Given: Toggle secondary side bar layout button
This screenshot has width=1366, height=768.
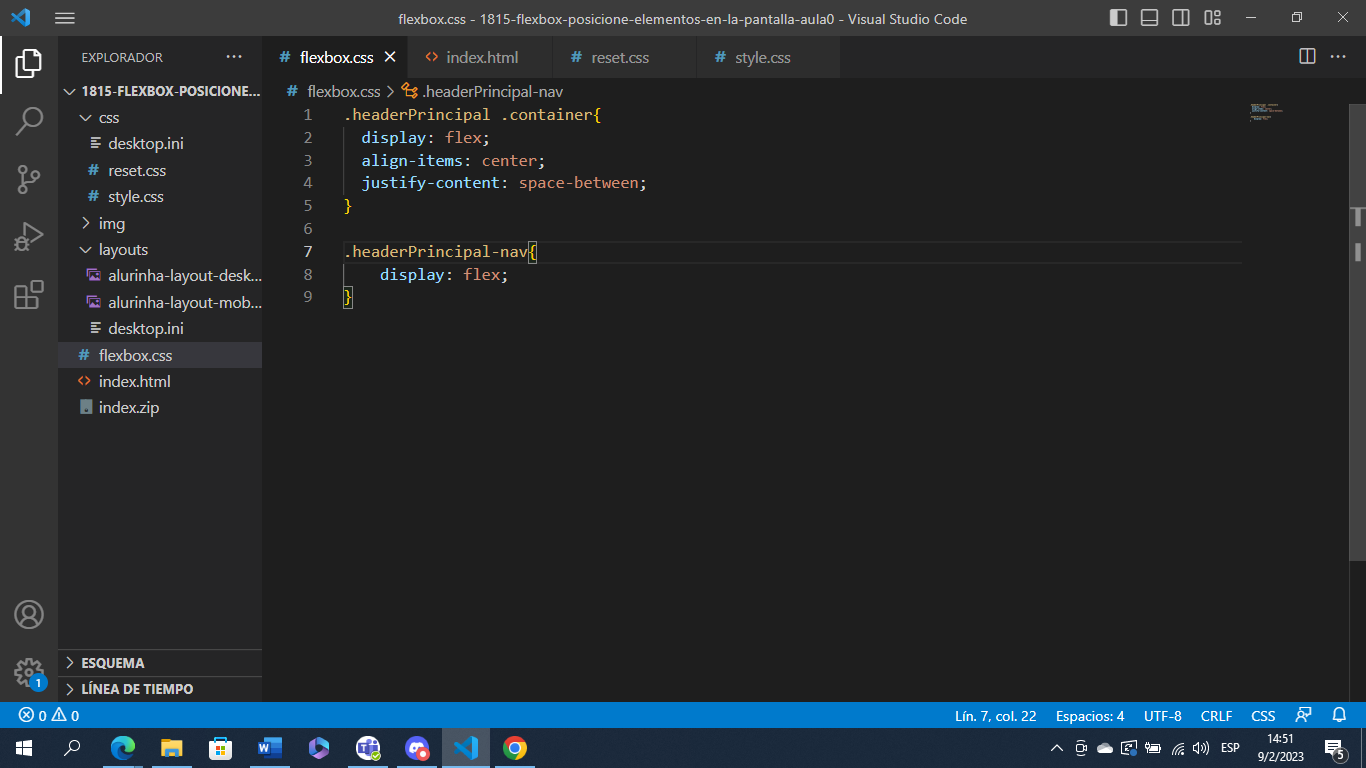Looking at the screenshot, I should 1181,18.
